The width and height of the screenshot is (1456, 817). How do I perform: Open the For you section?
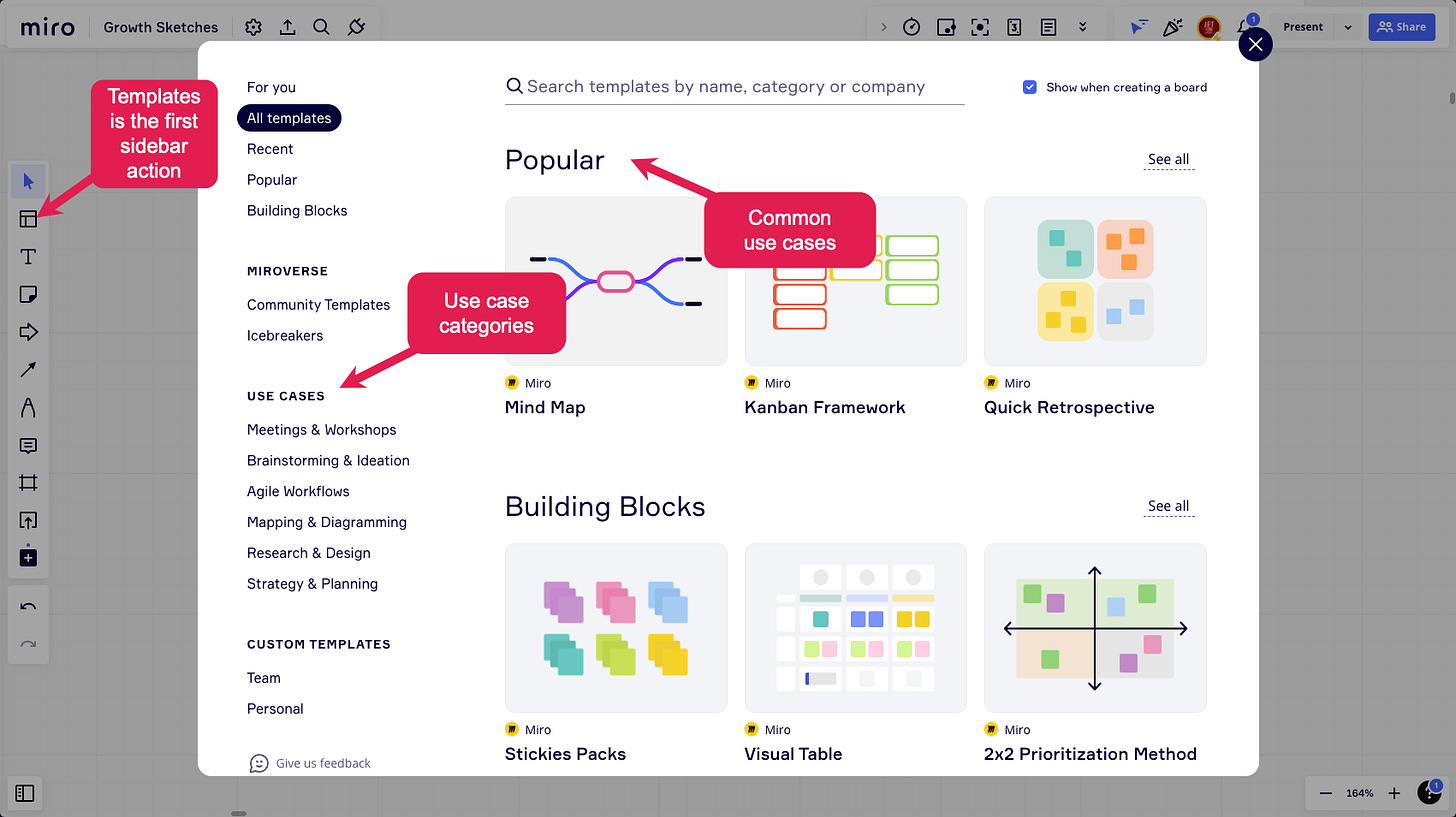click(x=271, y=87)
